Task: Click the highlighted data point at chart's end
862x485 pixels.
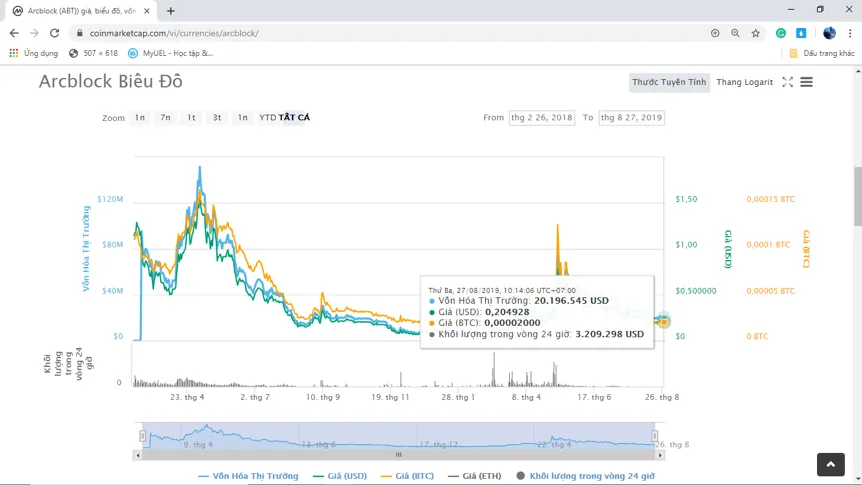Action: [x=664, y=321]
